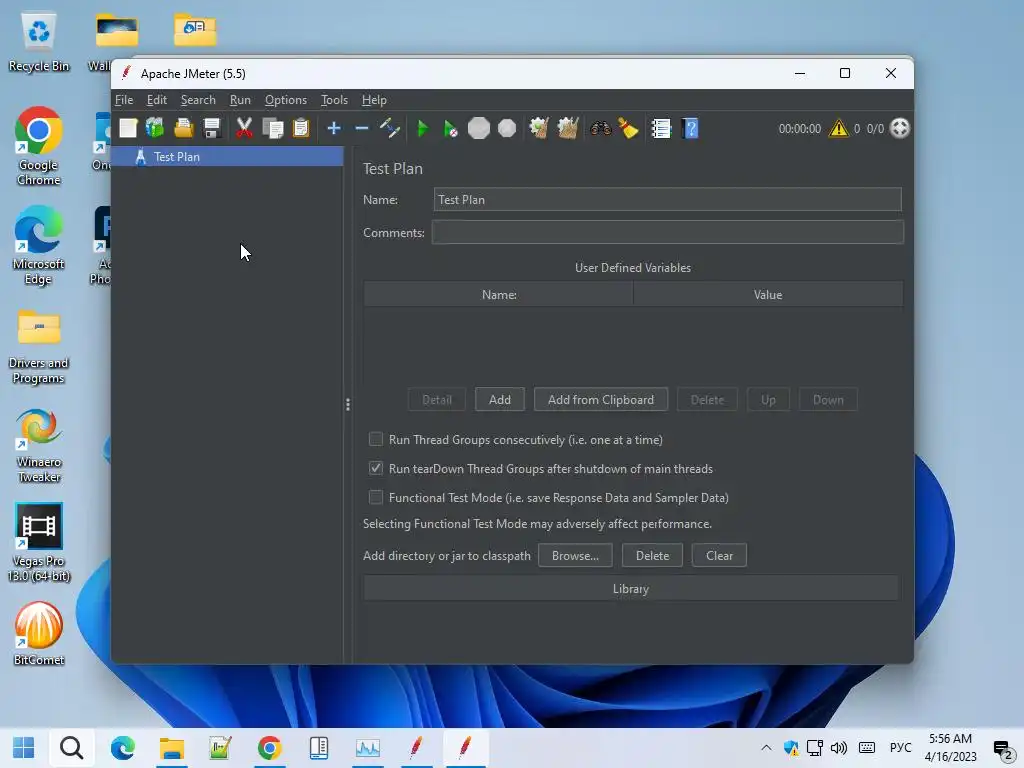
Task: Select BitComet desktop shortcut
Action: pos(39,633)
